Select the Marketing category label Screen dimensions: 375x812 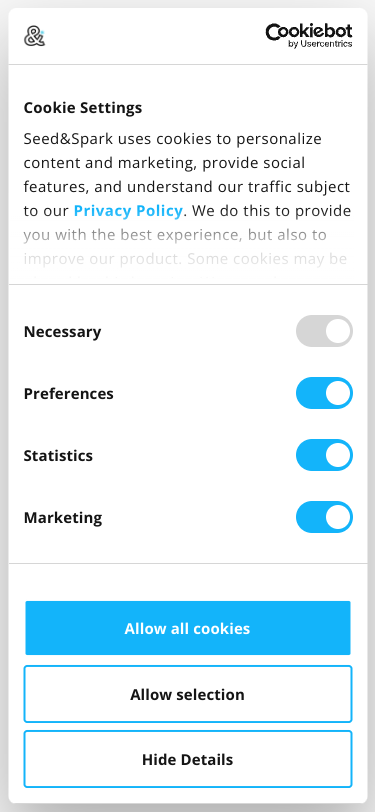click(63, 518)
